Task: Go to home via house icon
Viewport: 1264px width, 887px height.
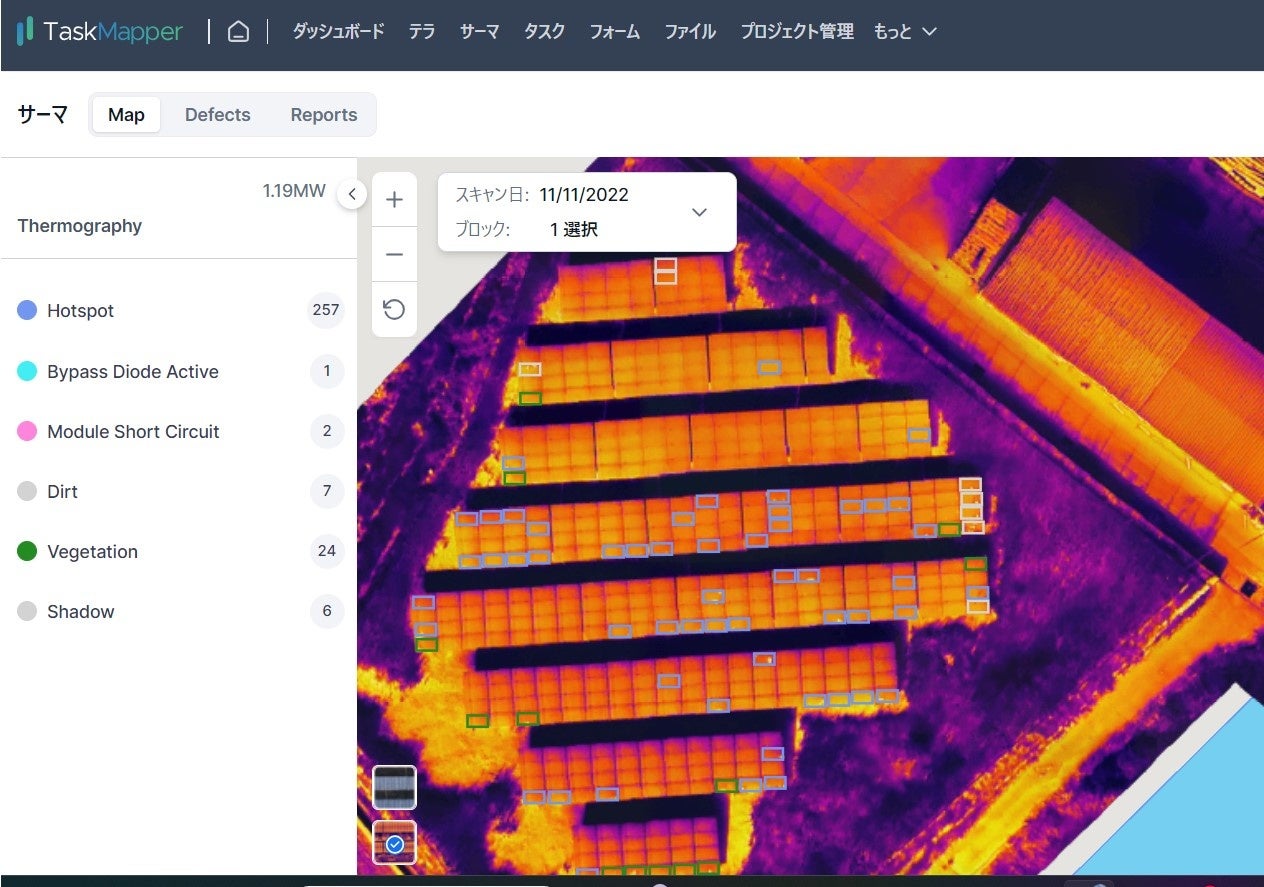Action: [238, 32]
